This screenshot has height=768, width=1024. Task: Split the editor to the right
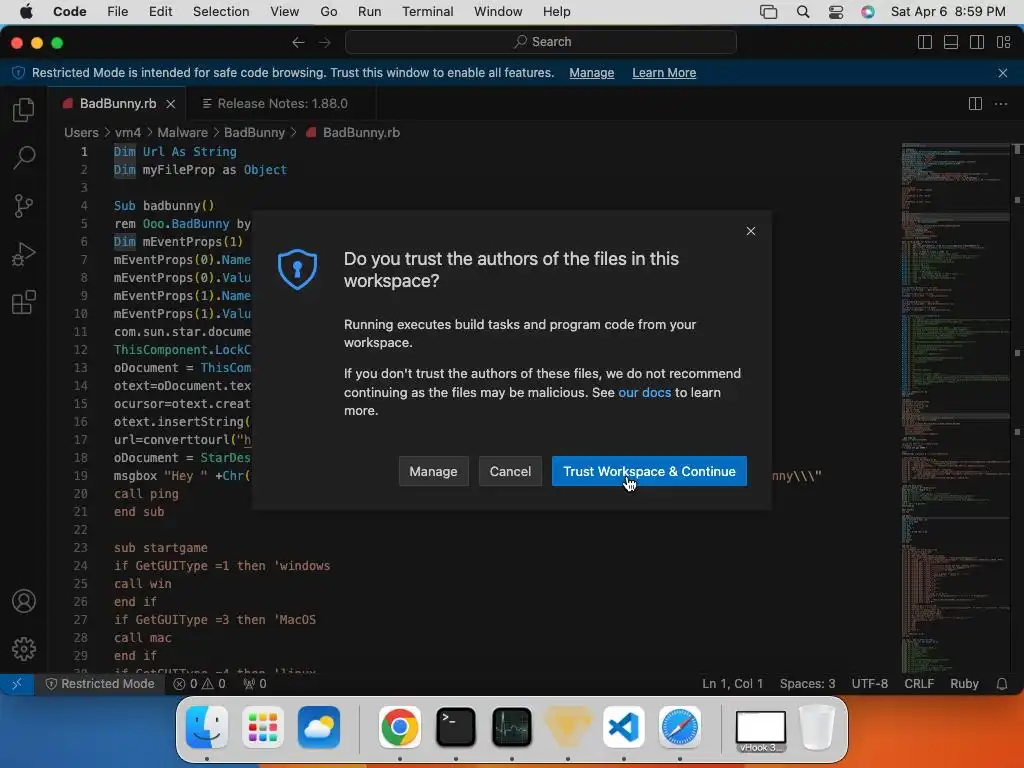(x=975, y=104)
